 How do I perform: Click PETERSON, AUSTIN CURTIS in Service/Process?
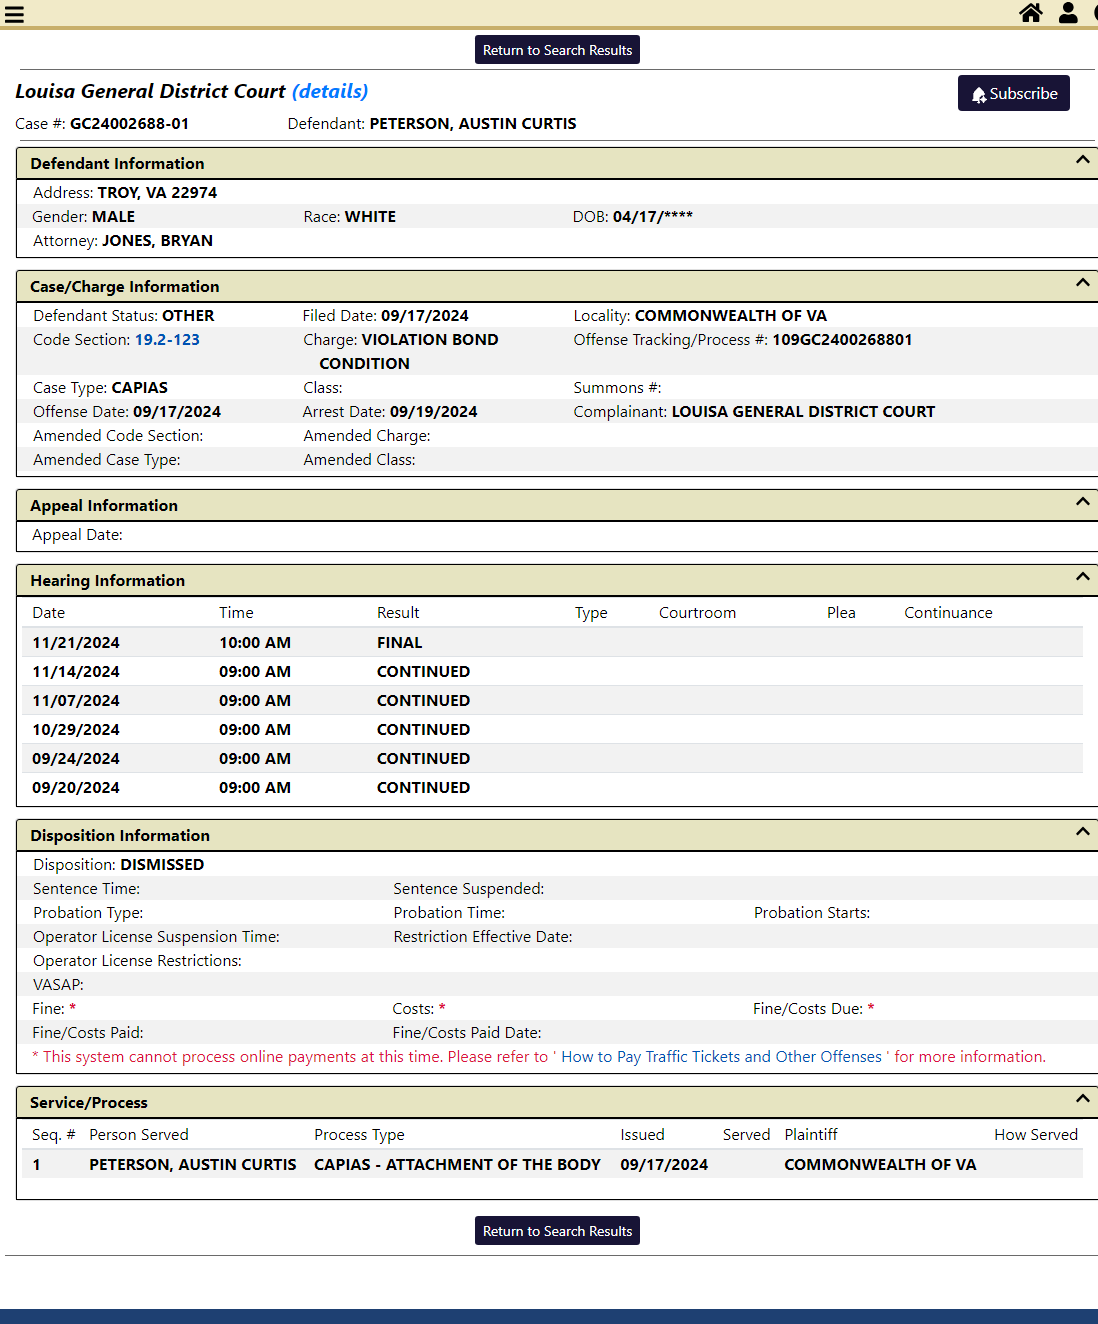tap(193, 1165)
